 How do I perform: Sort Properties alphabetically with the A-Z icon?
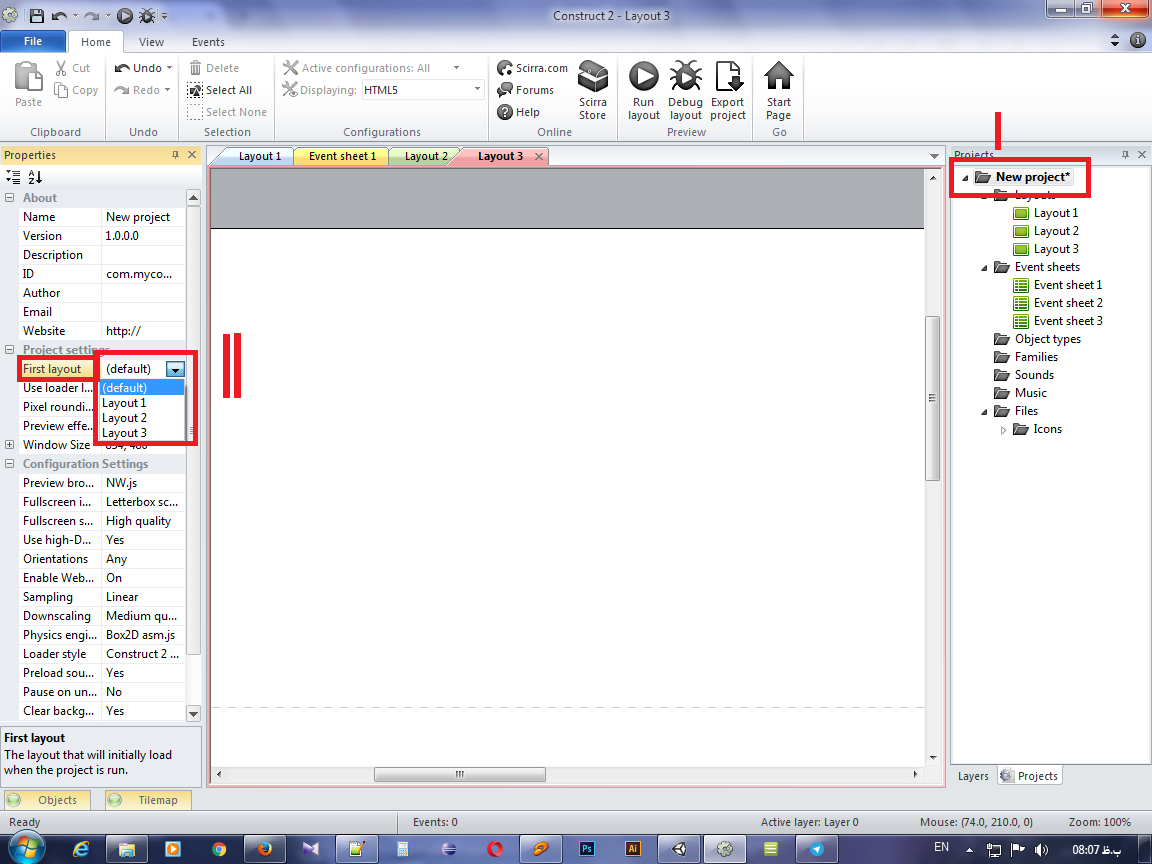[35, 177]
